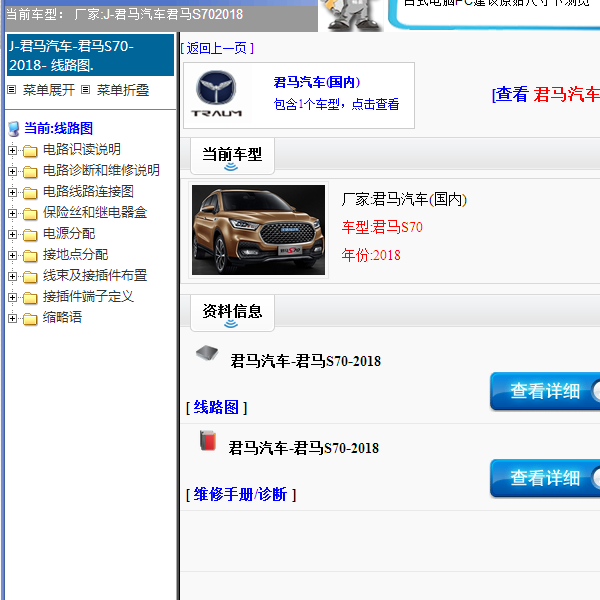The width and height of the screenshot is (600, 600).
Task: Click folder icon beside 接地点分配
Action: [30, 256]
